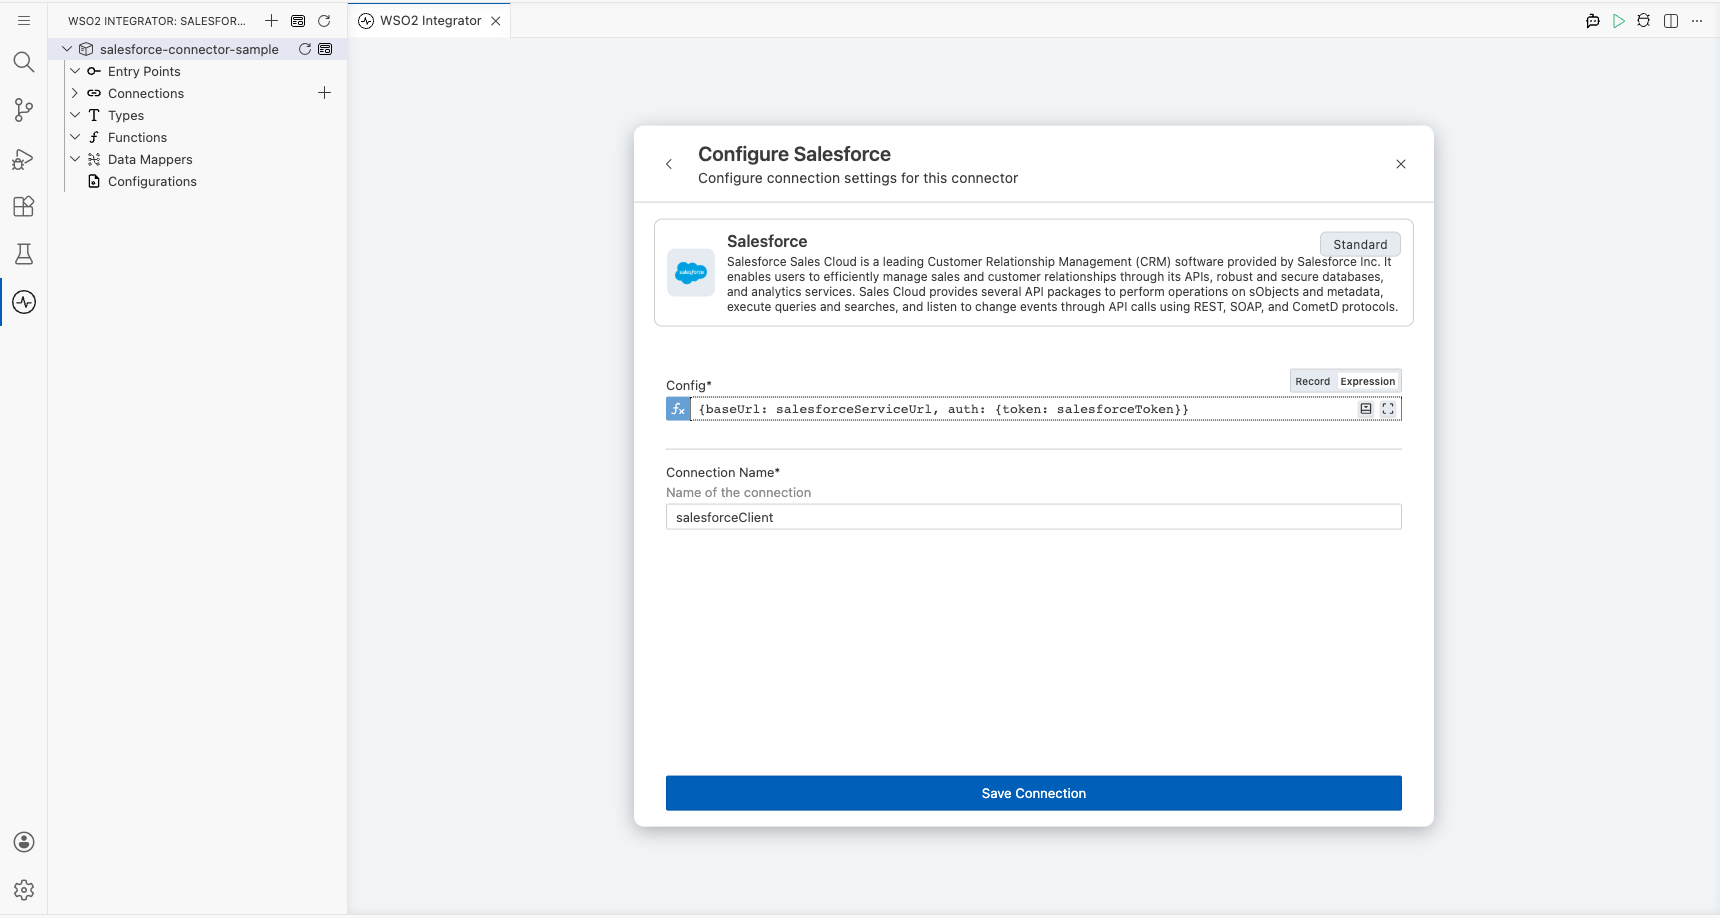Open the Run and Debug view
This screenshot has height=918, width=1720.
pyautogui.click(x=24, y=158)
